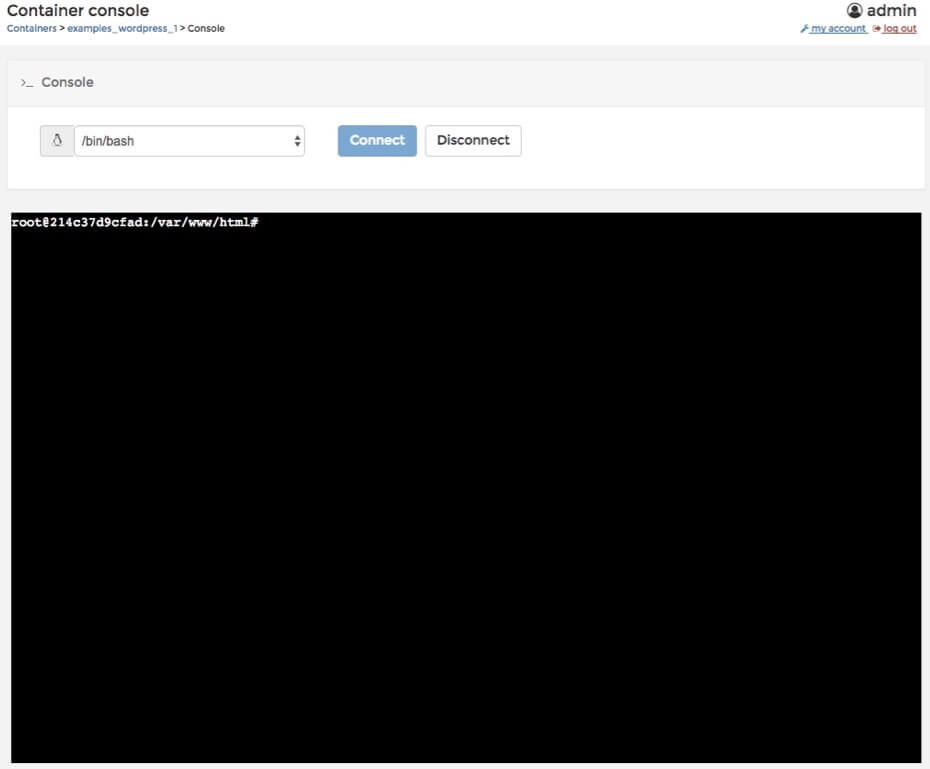Click the Linux penguin icon
Image resolution: width=930 pixels, height=769 pixels.
(57, 141)
